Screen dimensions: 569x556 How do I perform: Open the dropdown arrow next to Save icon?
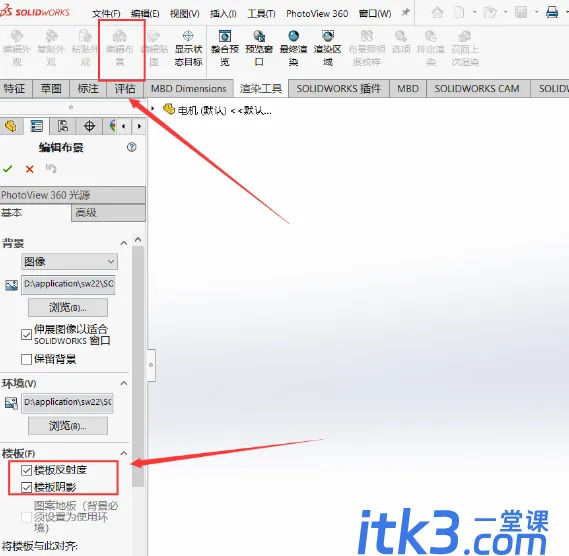point(536,12)
